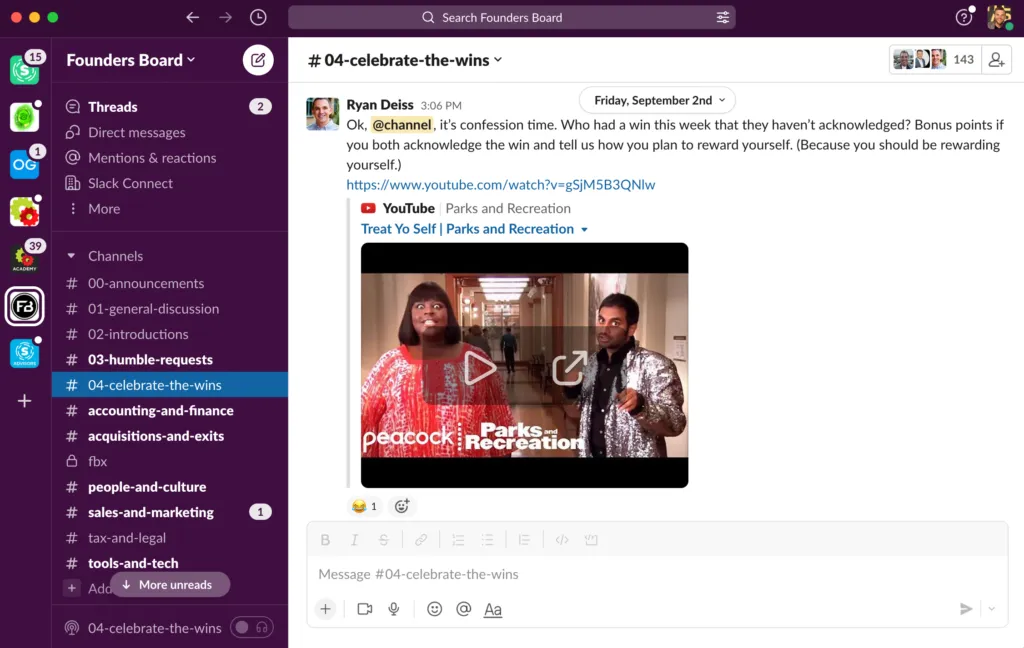Insert a bulleted list
Viewport: 1024px width, 648px height.
click(x=487, y=540)
